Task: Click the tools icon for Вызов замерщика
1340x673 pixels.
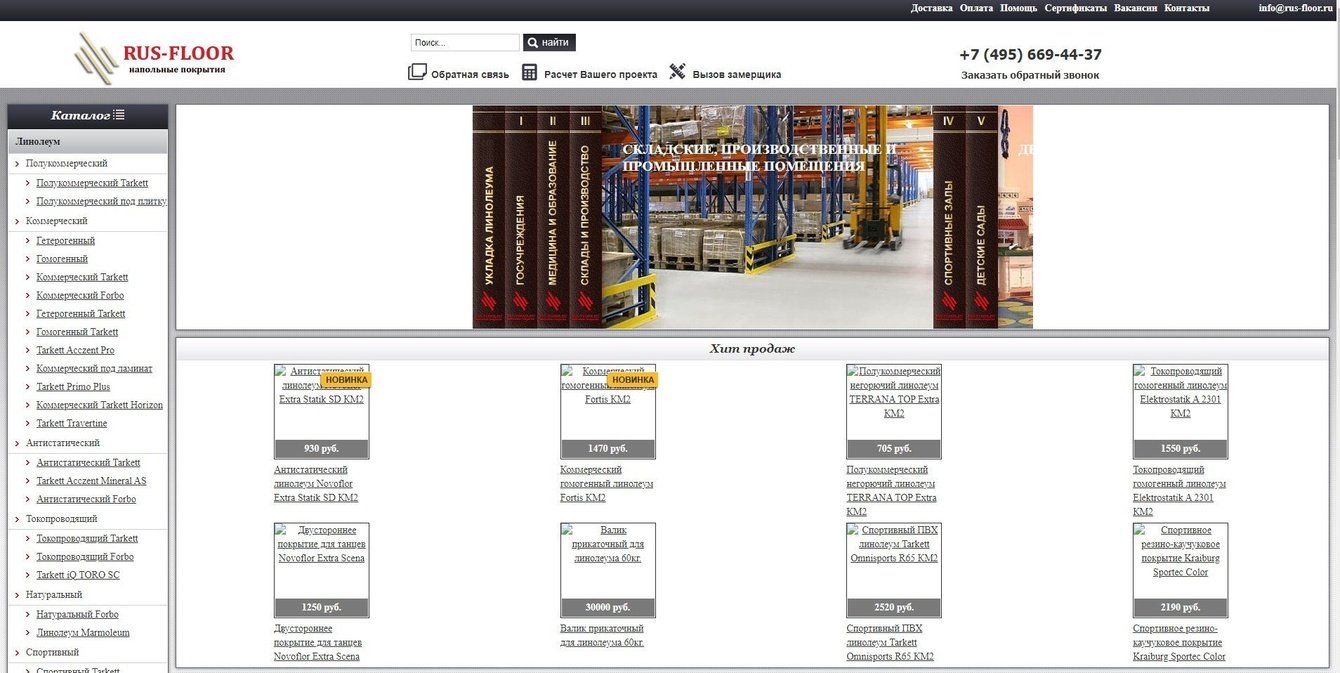Action: [677, 72]
